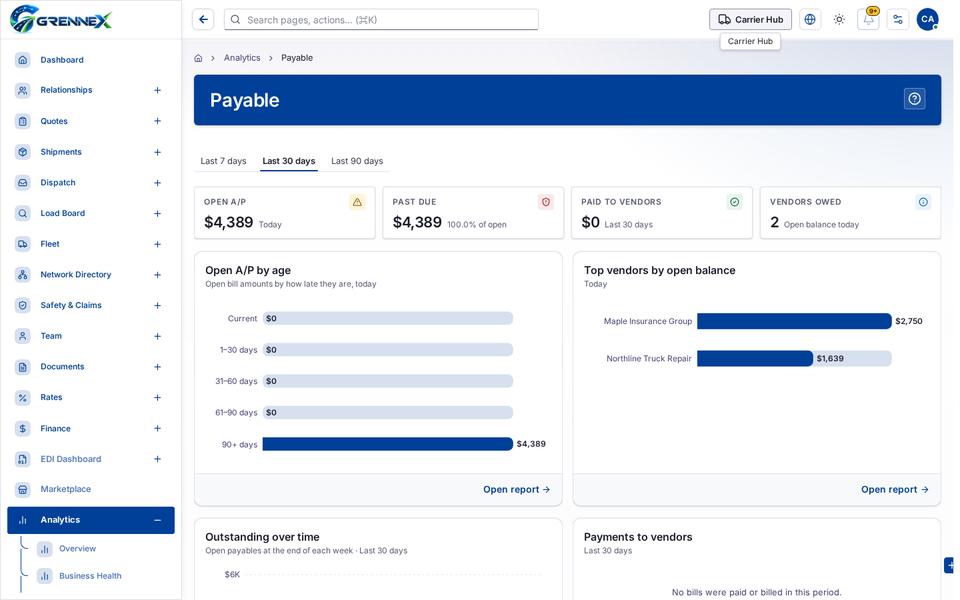960x600 pixels.
Task: Click the Maple Insurance Group bar
Action: coord(794,321)
